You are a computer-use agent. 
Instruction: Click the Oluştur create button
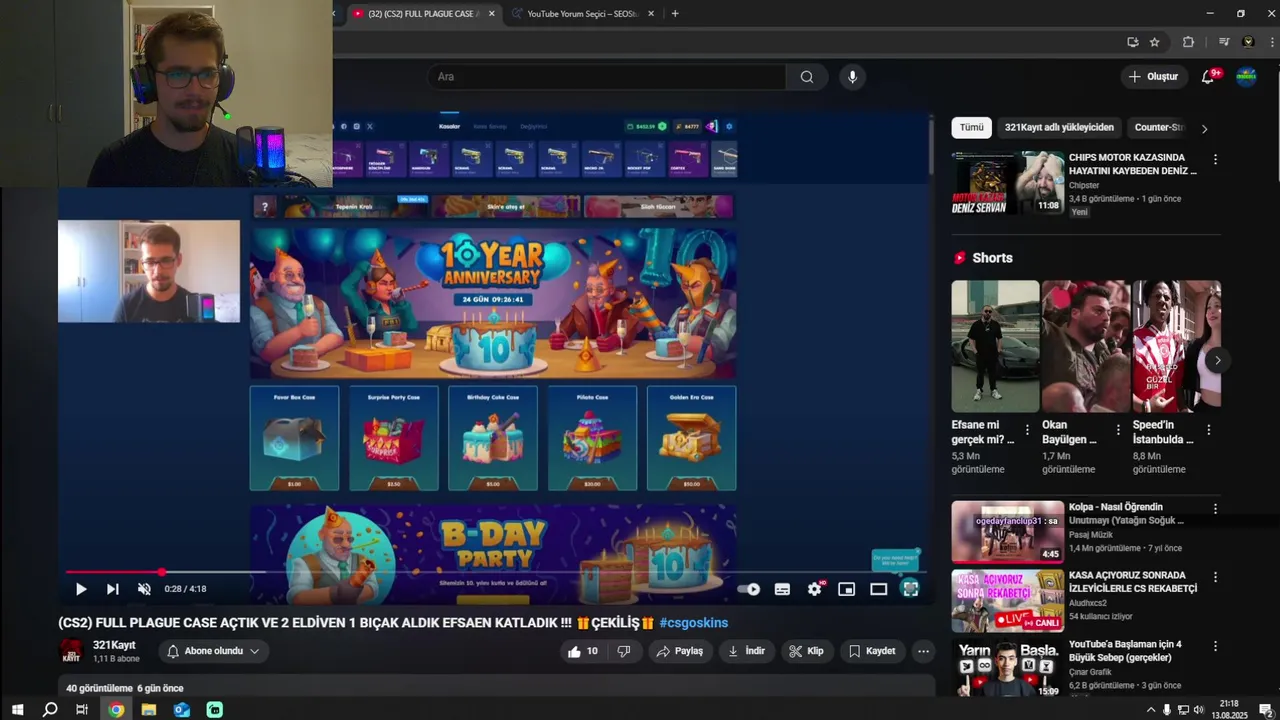(x=1153, y=77)
